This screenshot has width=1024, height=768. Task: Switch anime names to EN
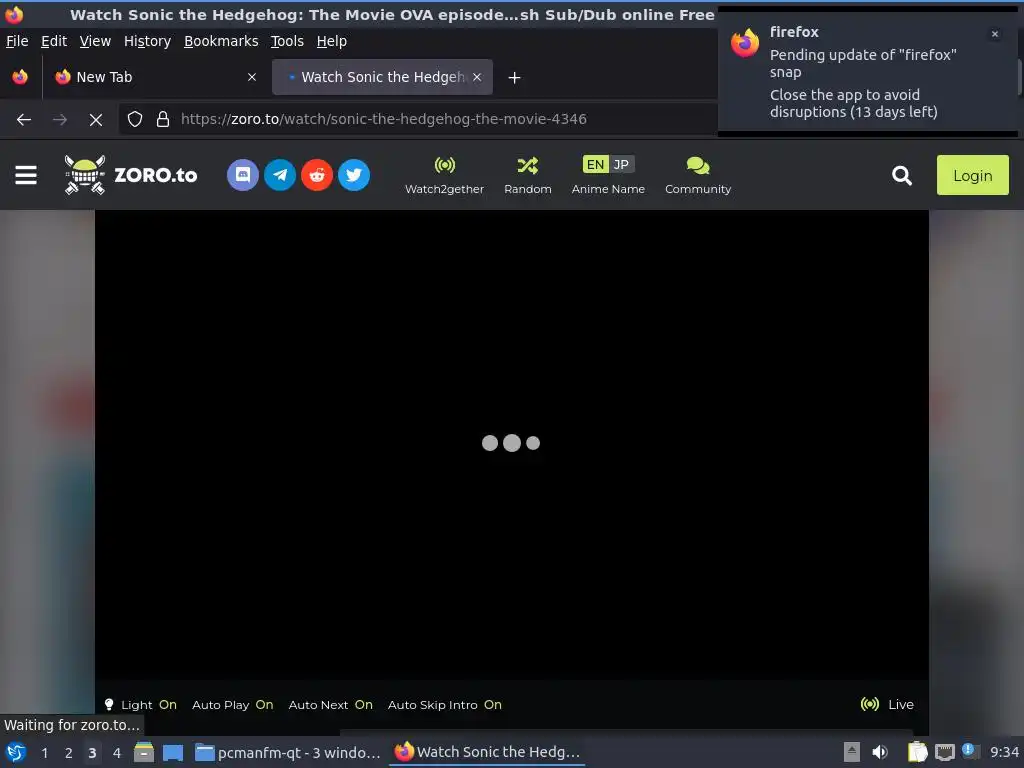595,165
